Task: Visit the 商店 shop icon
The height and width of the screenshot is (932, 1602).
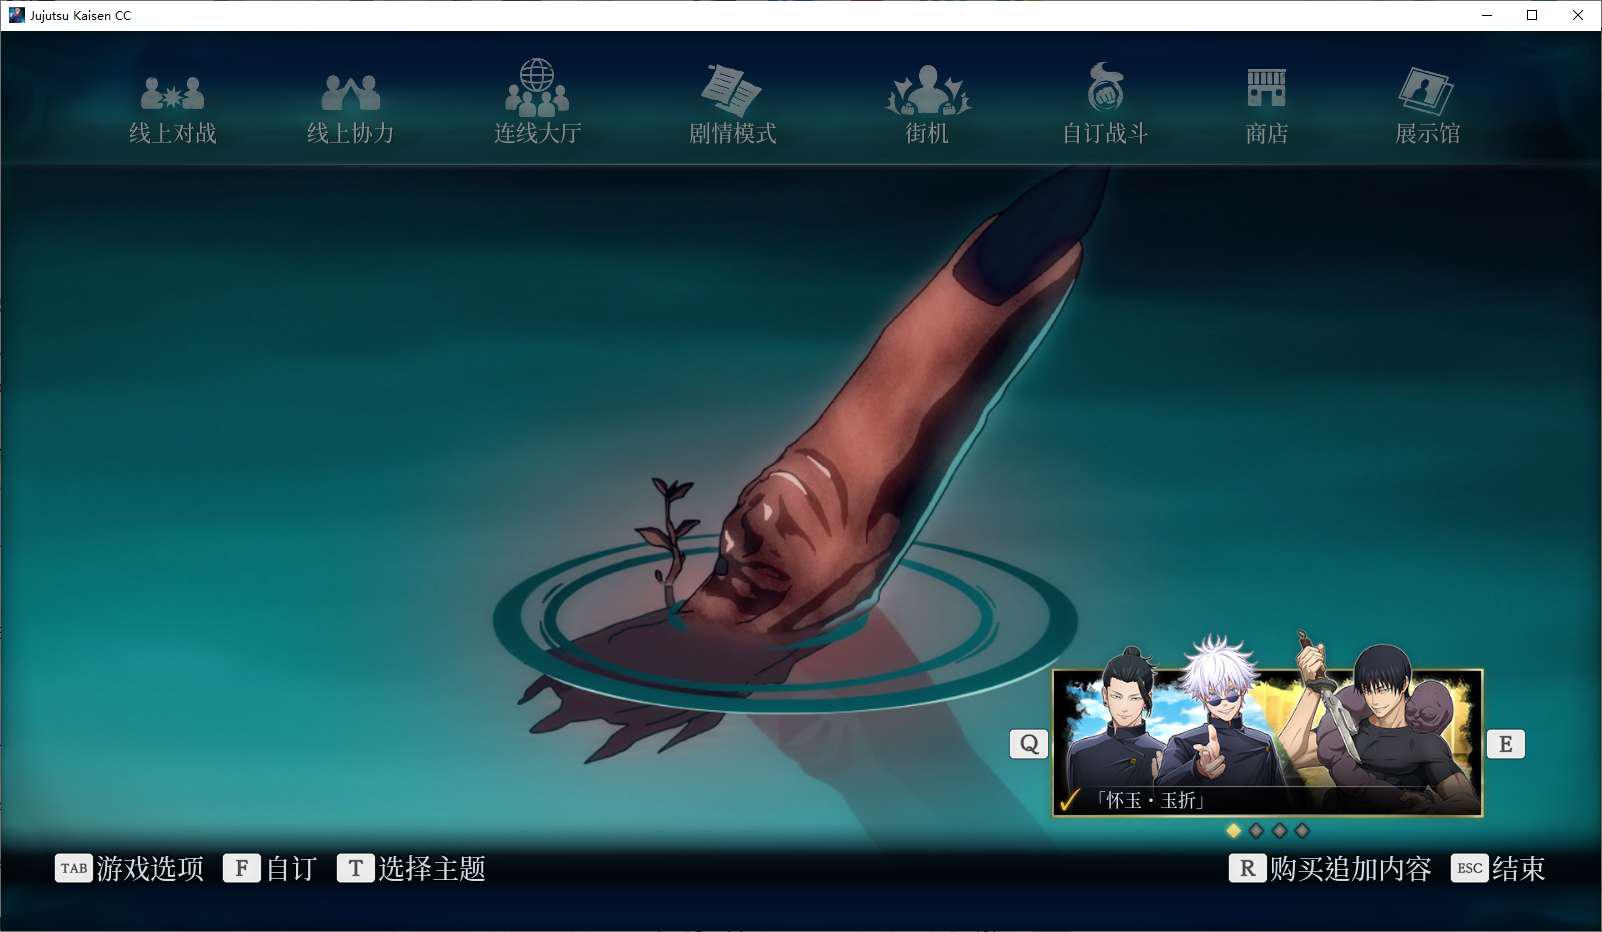Action: [1266, 89]
